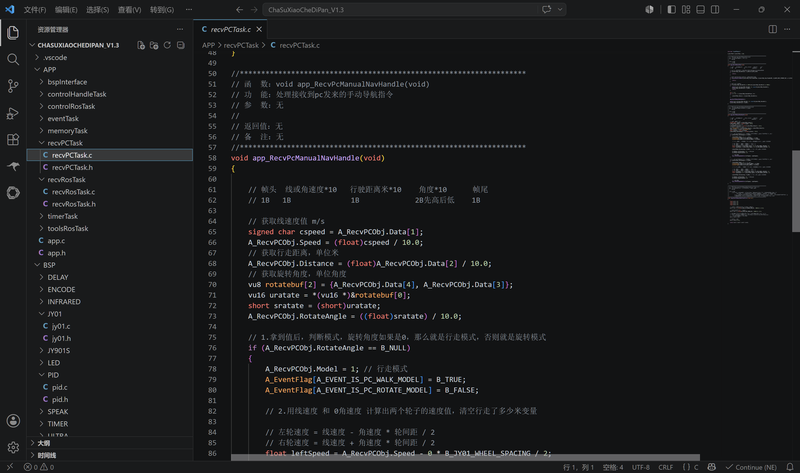Open the chat icon in the command center
The image size is (800, 473).
pos(546,10)
